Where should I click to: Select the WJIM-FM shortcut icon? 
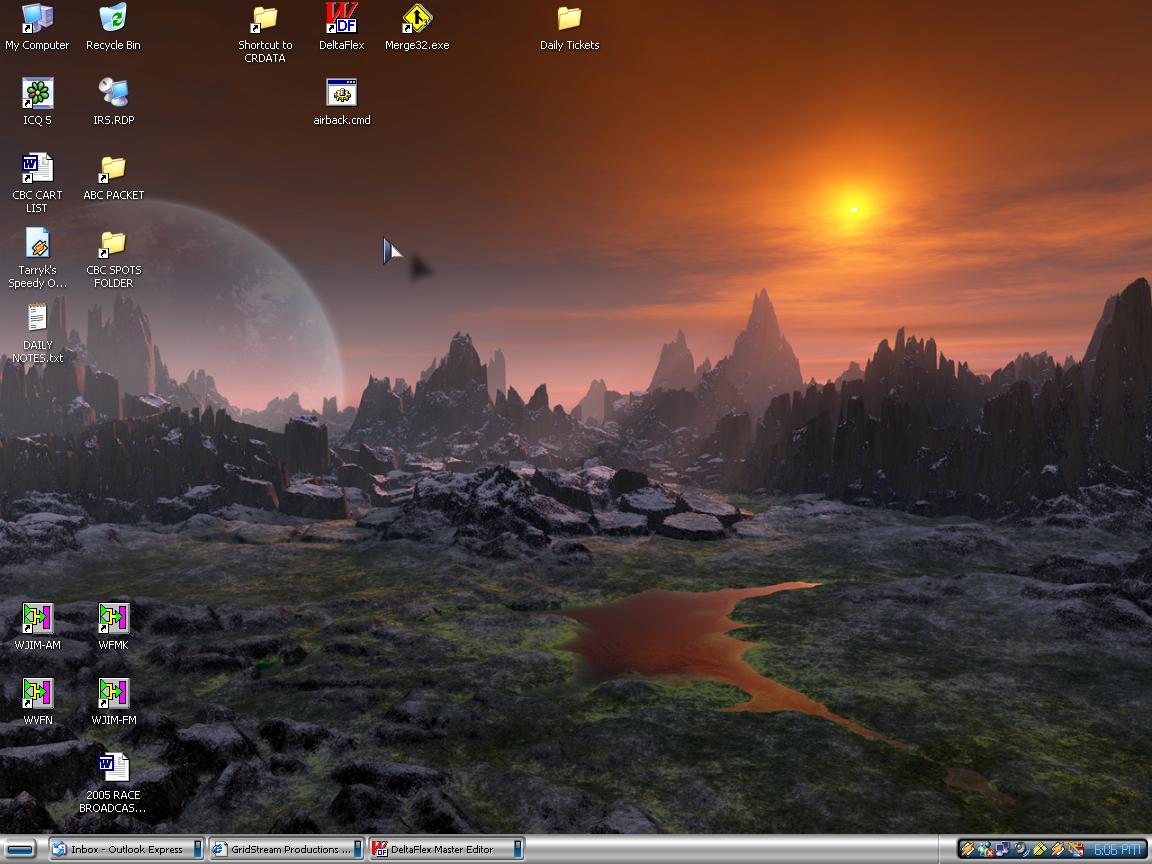tap(113, 694)
